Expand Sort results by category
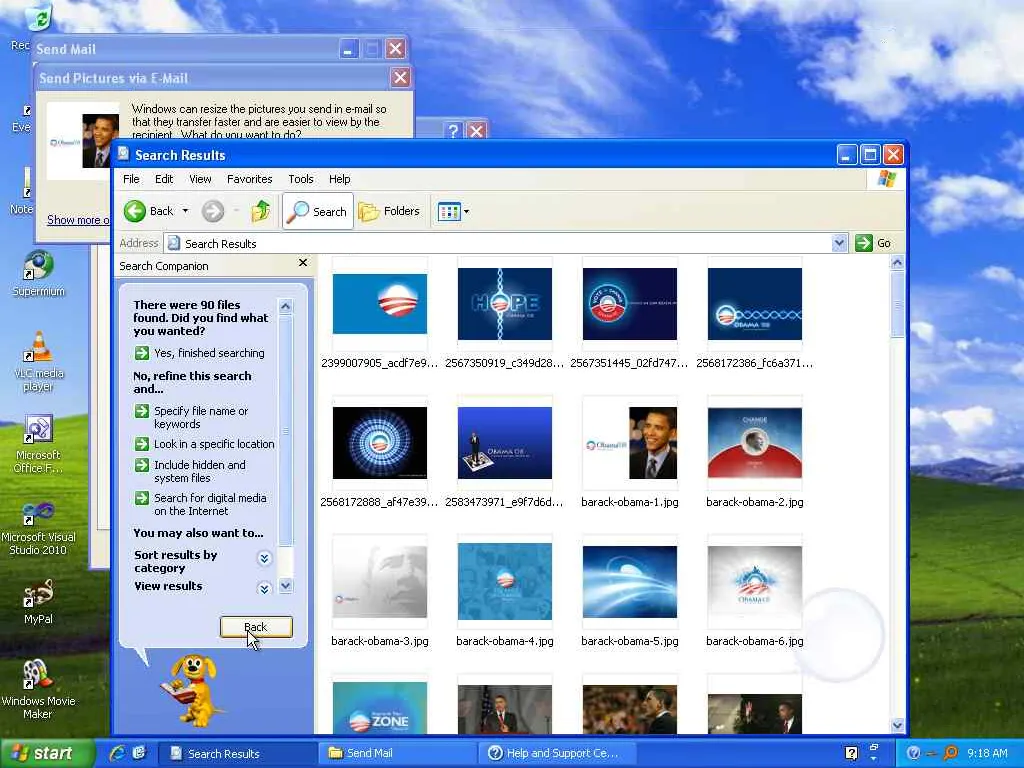This screenshot has height=768, width=1024. click(264, 558)
